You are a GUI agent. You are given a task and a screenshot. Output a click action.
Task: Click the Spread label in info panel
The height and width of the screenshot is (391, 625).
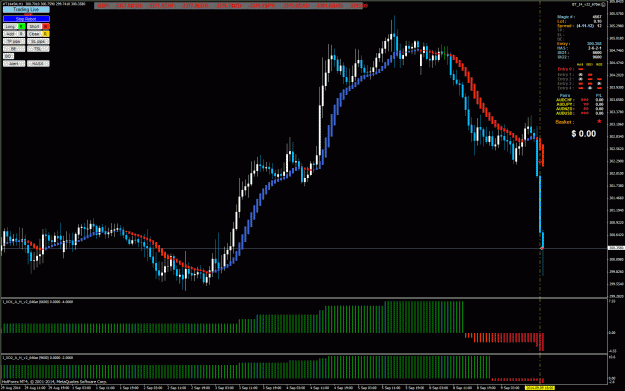point(565,26)
